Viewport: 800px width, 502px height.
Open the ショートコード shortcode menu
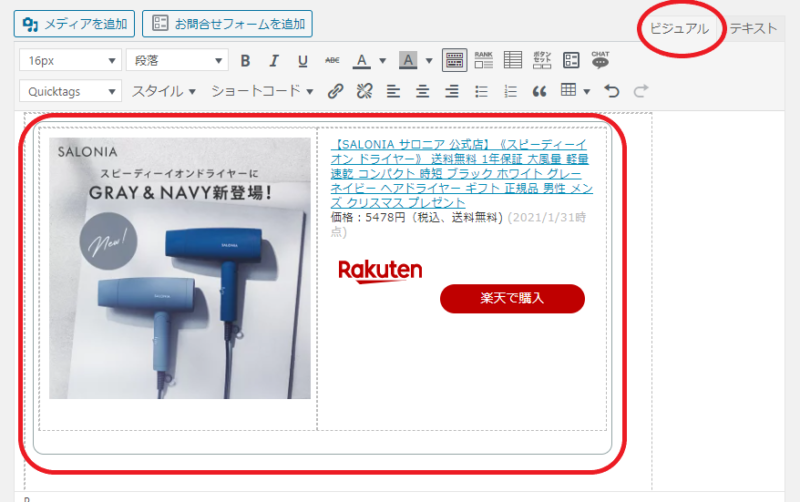(x=262, y=92)
